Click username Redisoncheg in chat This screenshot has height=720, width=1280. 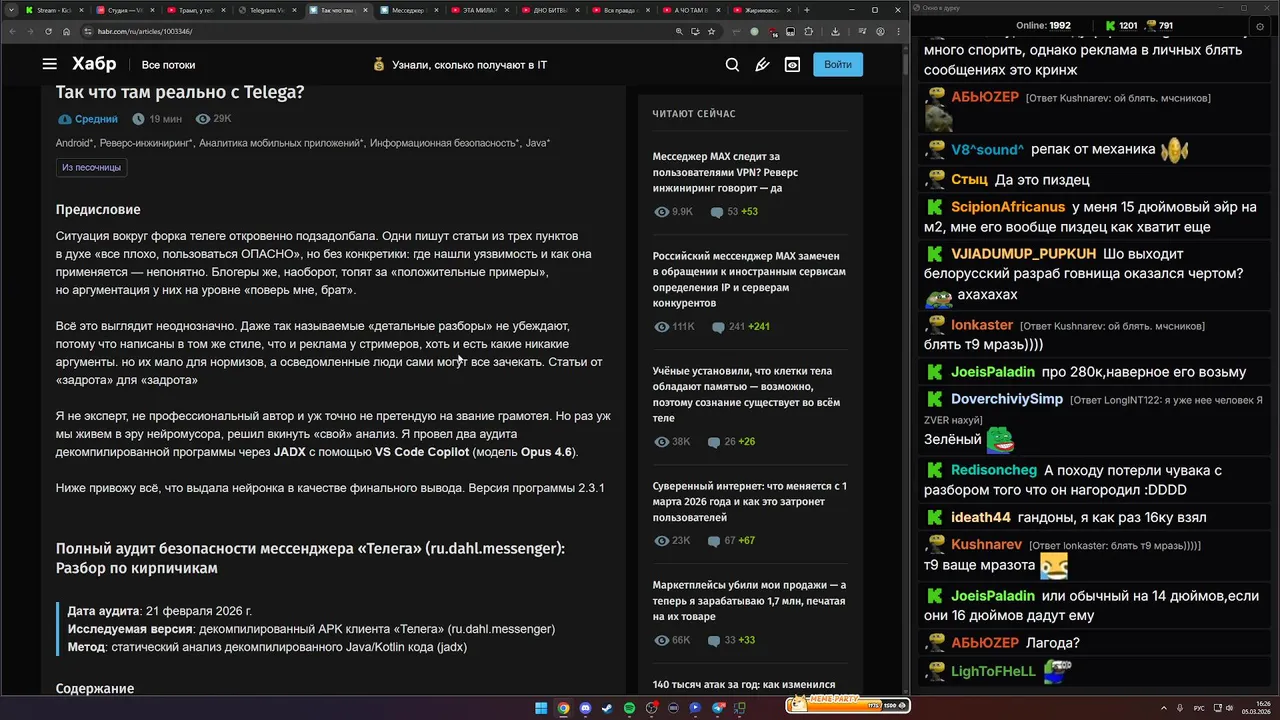(994, 471)
